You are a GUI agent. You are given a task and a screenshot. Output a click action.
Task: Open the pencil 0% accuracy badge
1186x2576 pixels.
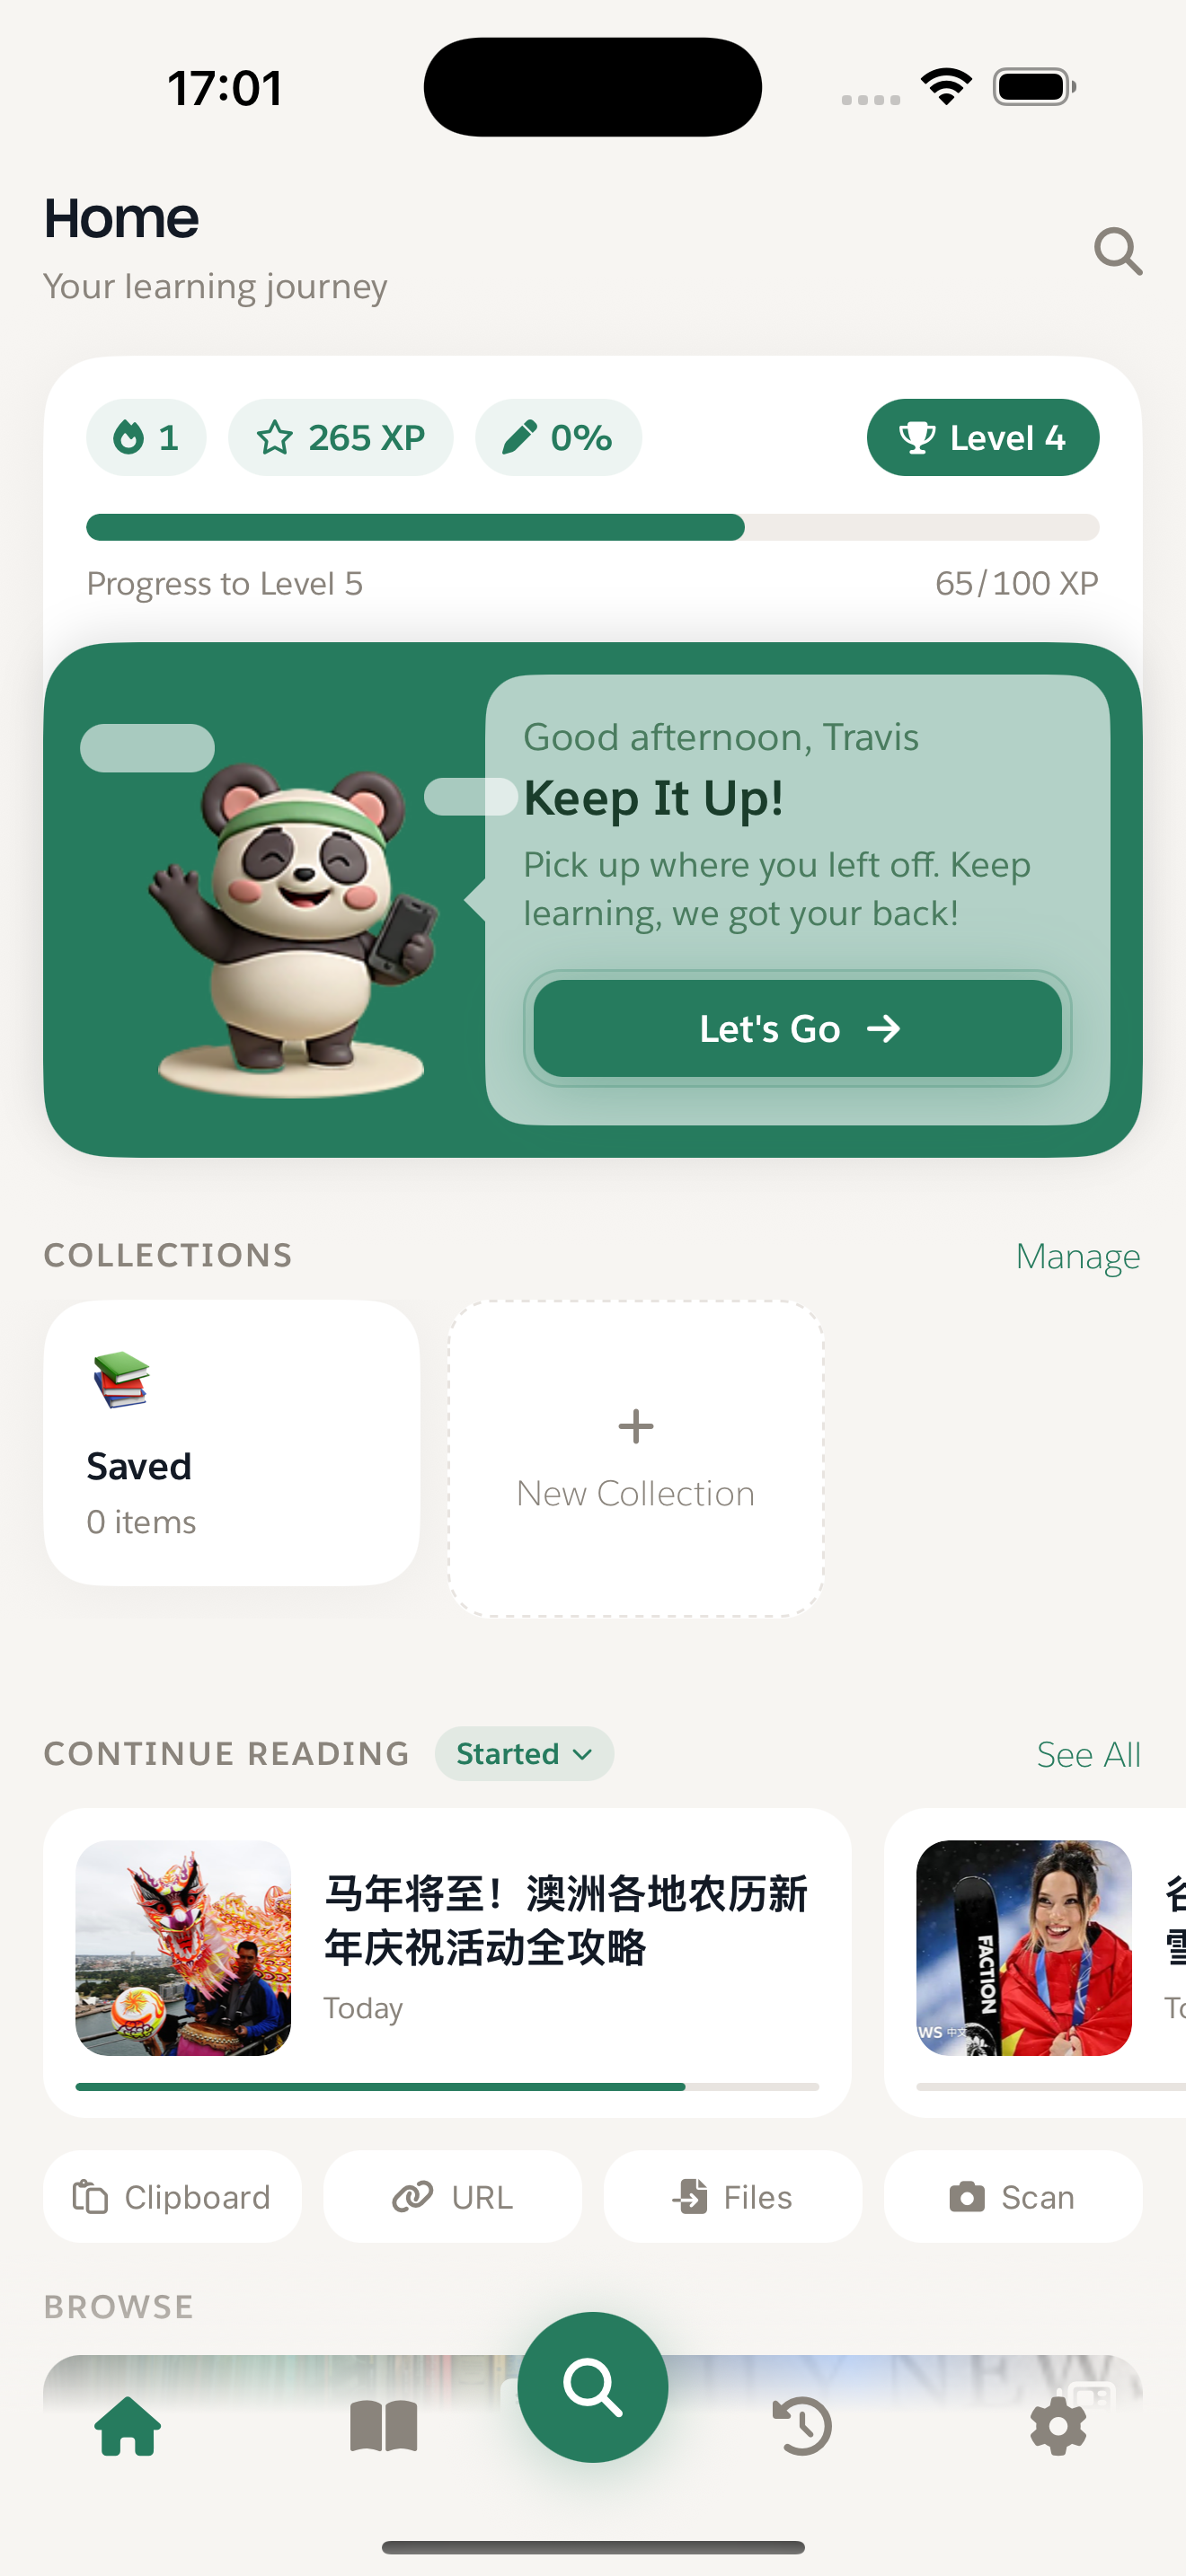click(x=558, y=437)
